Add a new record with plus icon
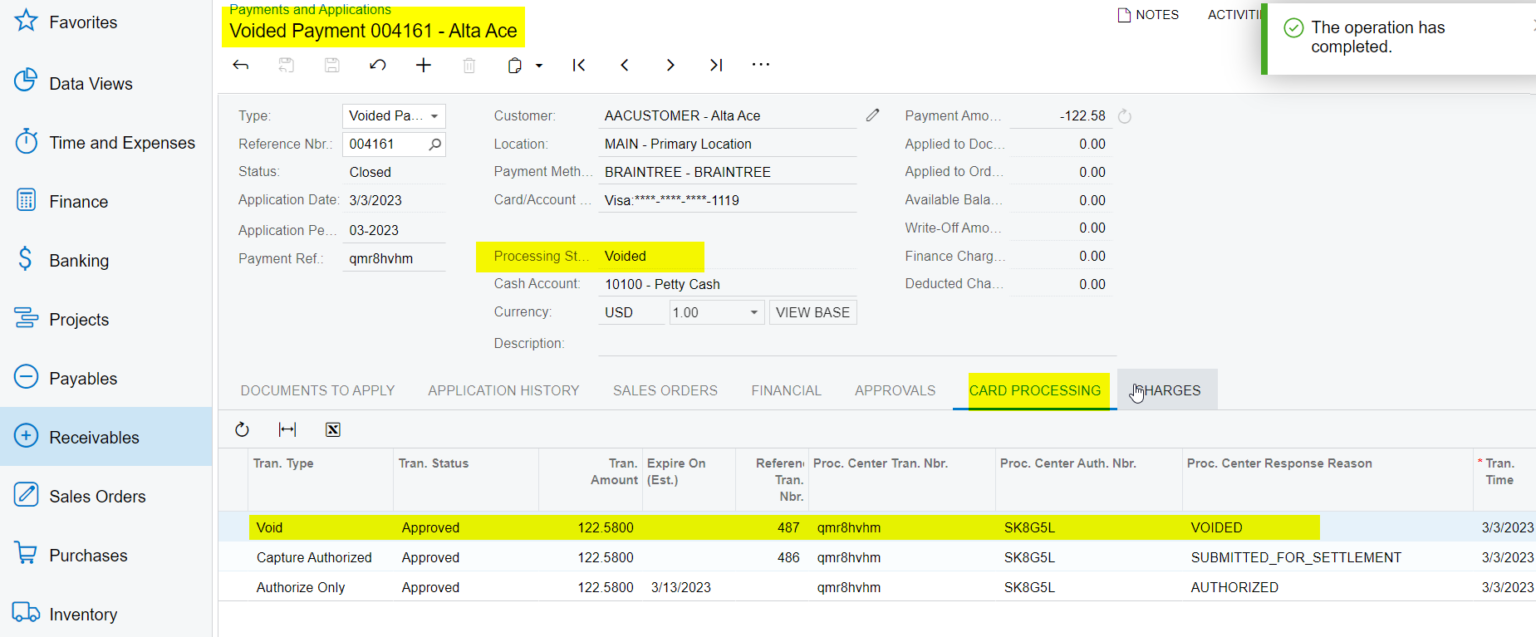This screenshot has height=637, width=1536. (x=424, y=65)
